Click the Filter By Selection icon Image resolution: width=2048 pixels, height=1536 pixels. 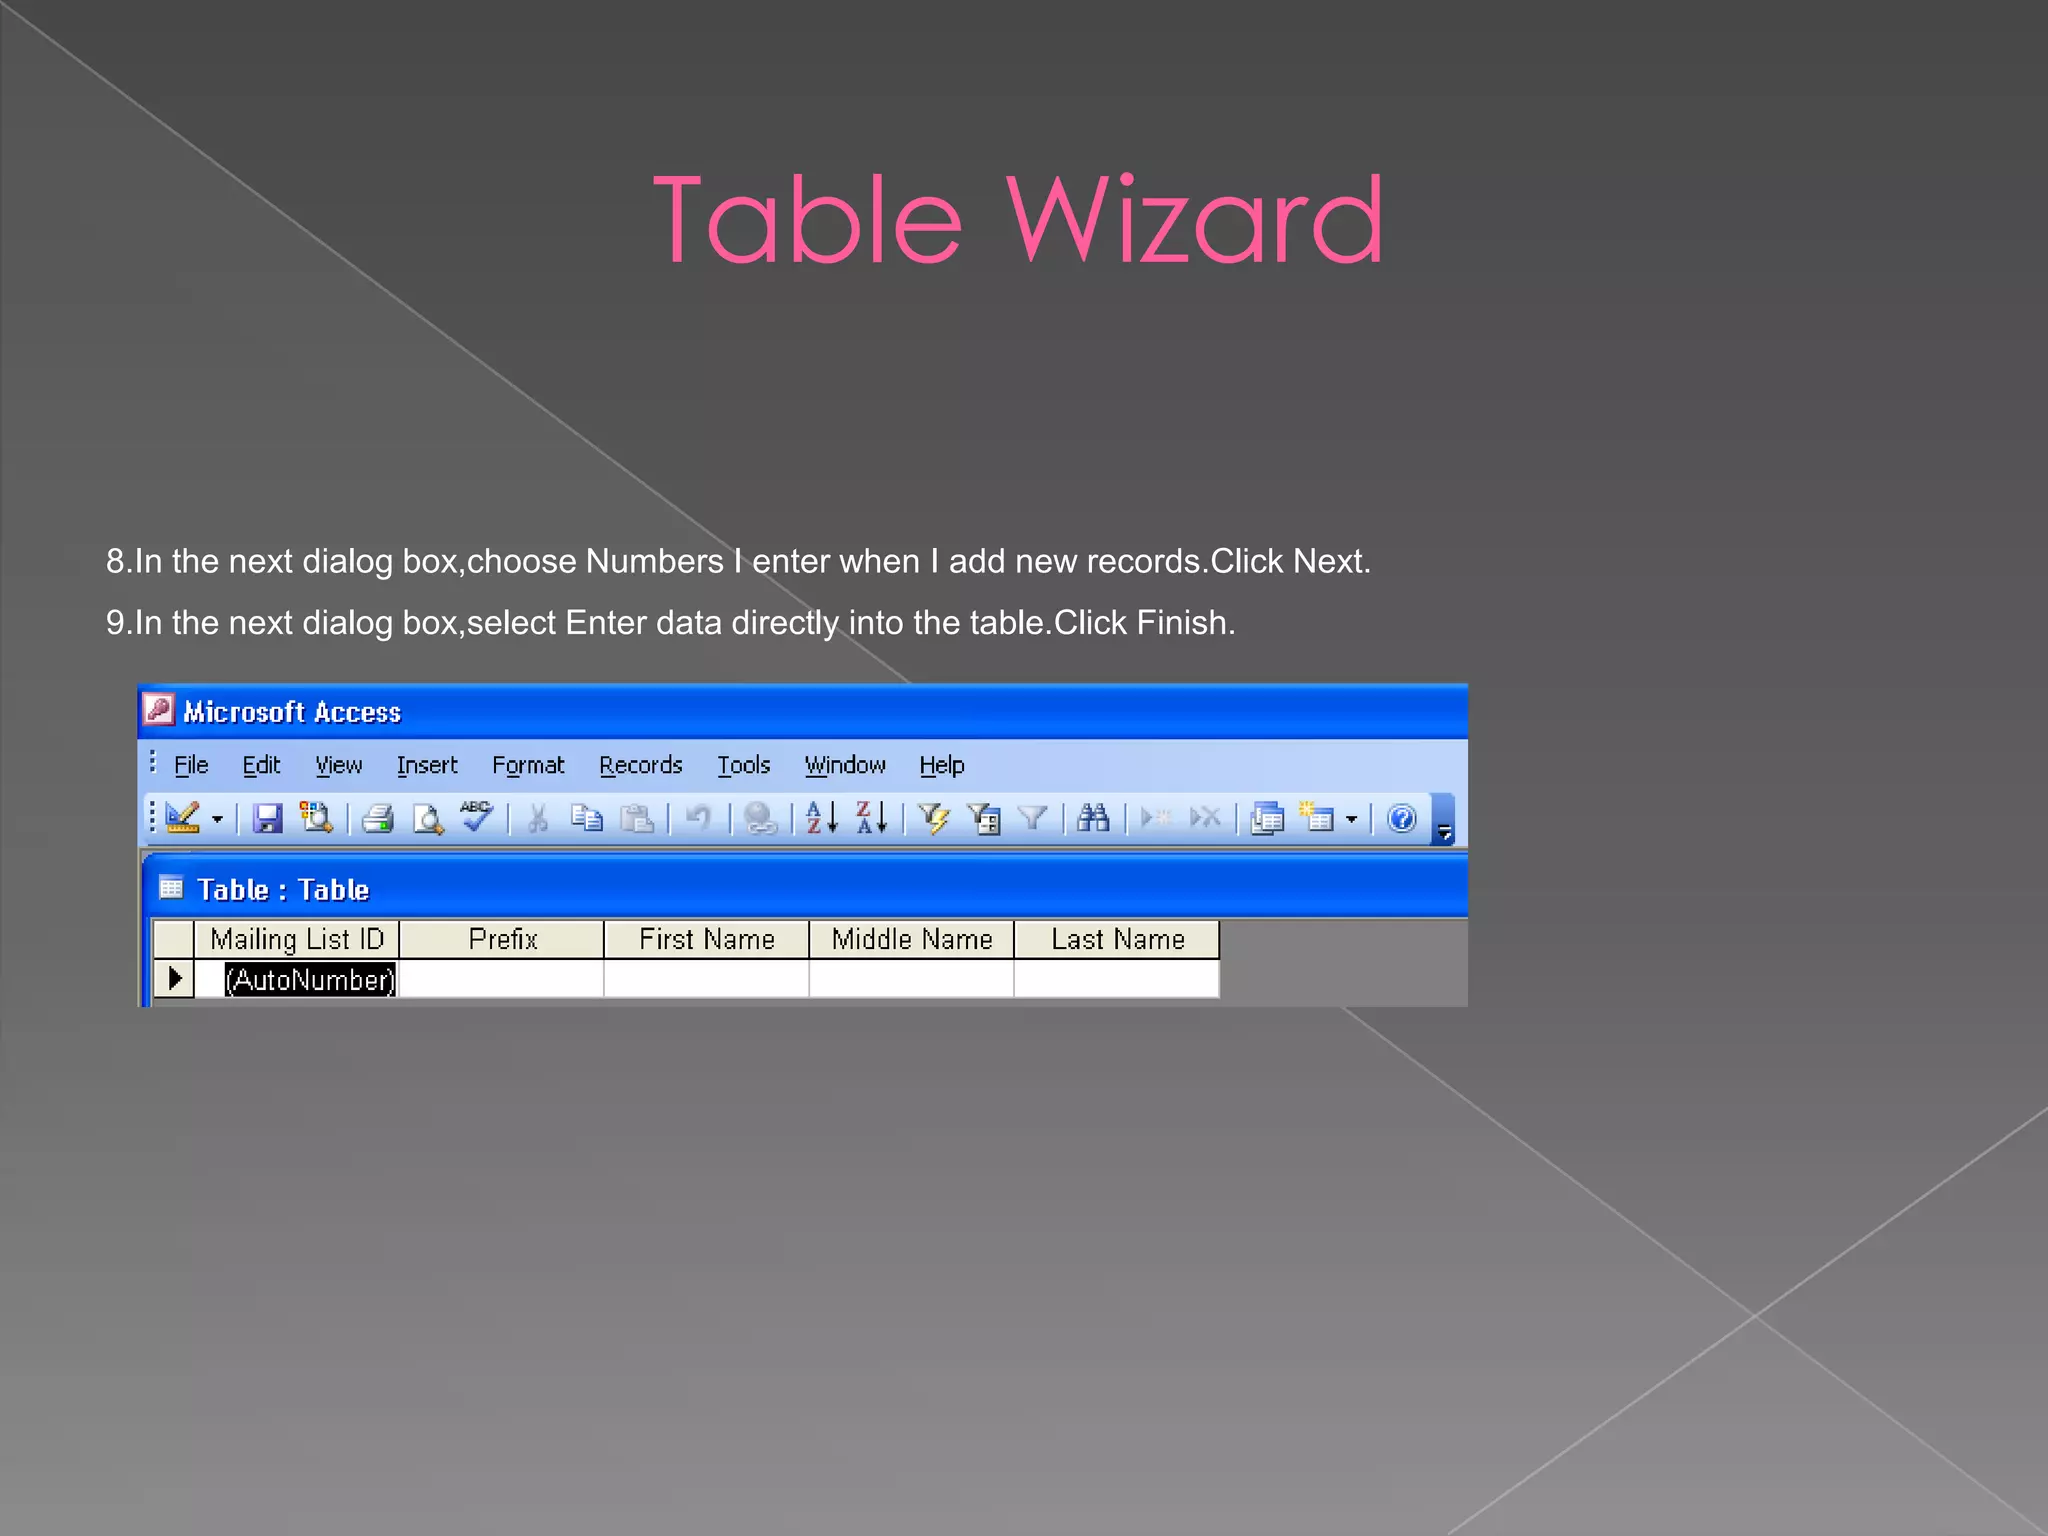tap(934, 818)
